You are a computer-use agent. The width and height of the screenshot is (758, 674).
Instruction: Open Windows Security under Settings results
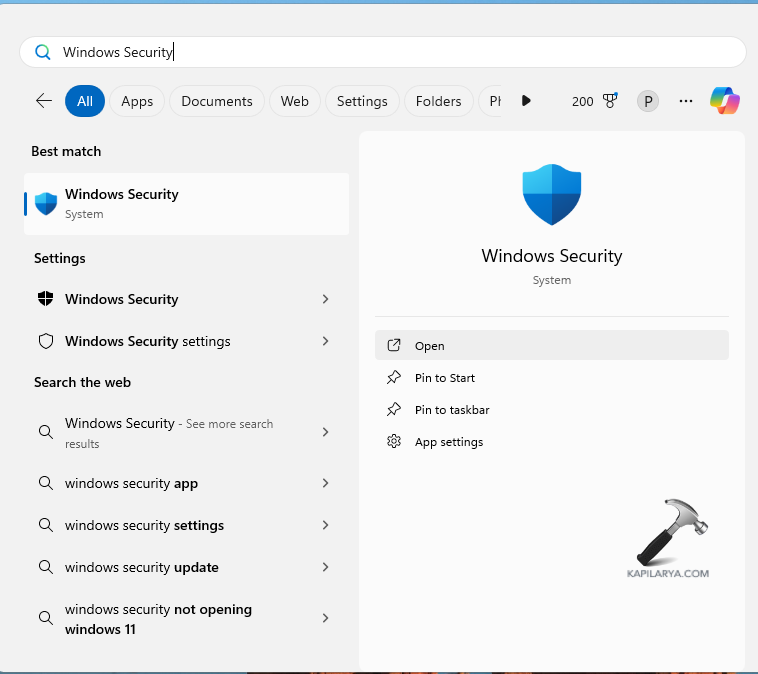187,299
